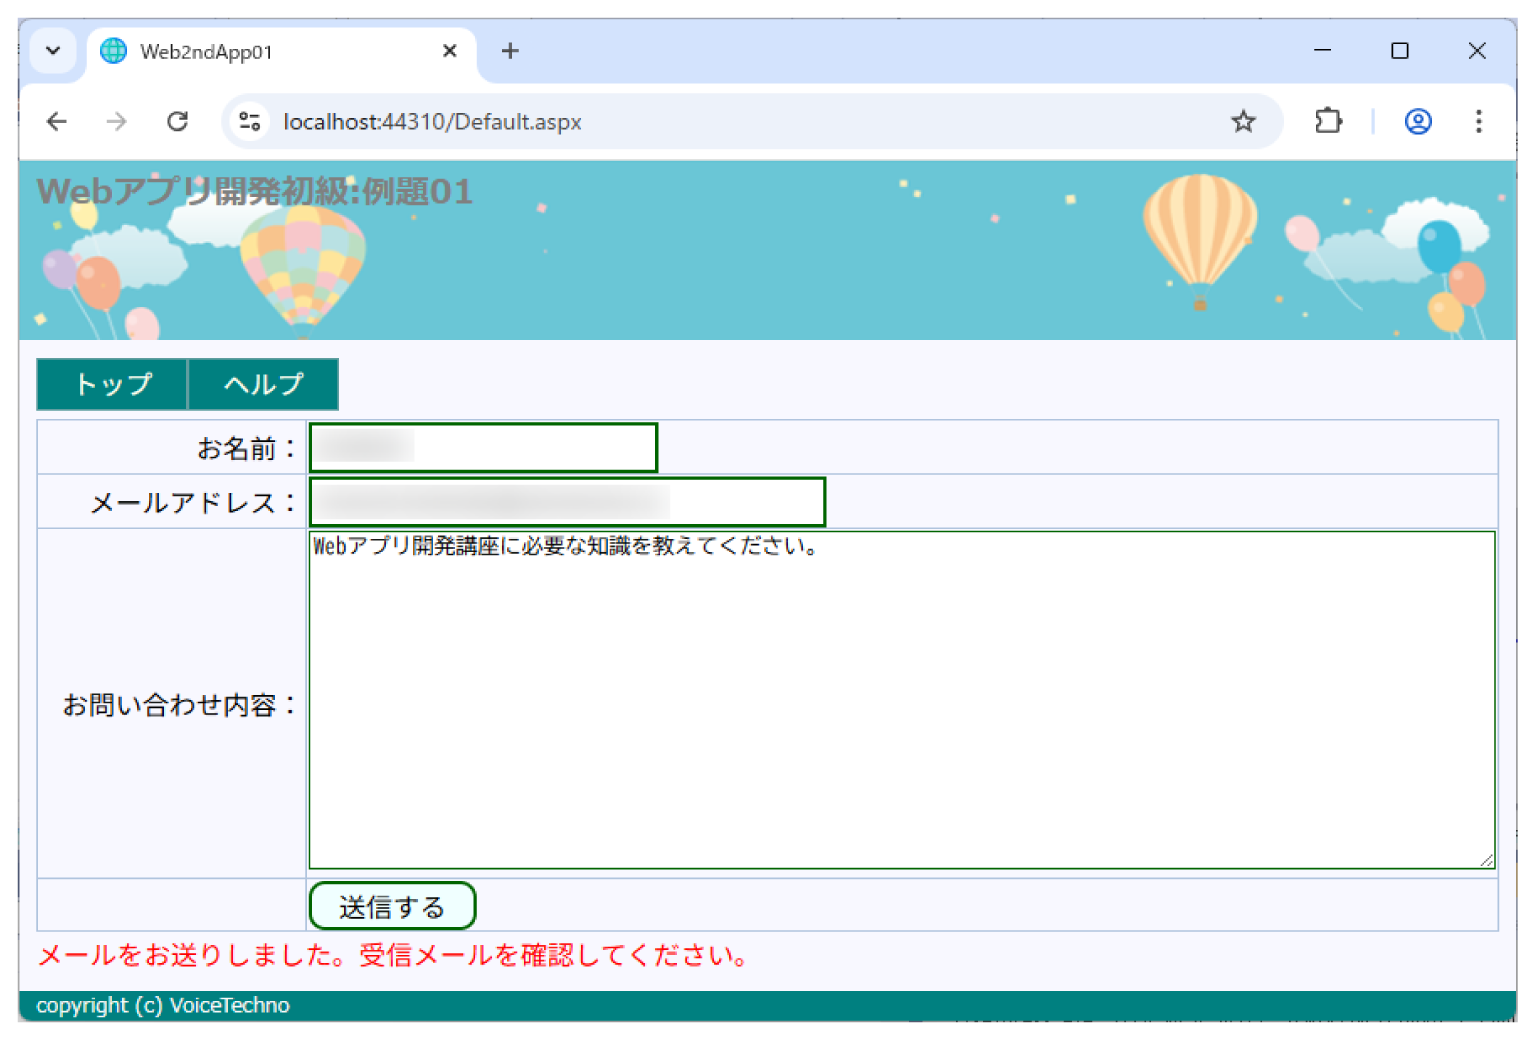Image resolution: width=1536 pixels, height=1040 pixels.
Task: Open the three-dot Chrome menu
Action: [1478, 122]
